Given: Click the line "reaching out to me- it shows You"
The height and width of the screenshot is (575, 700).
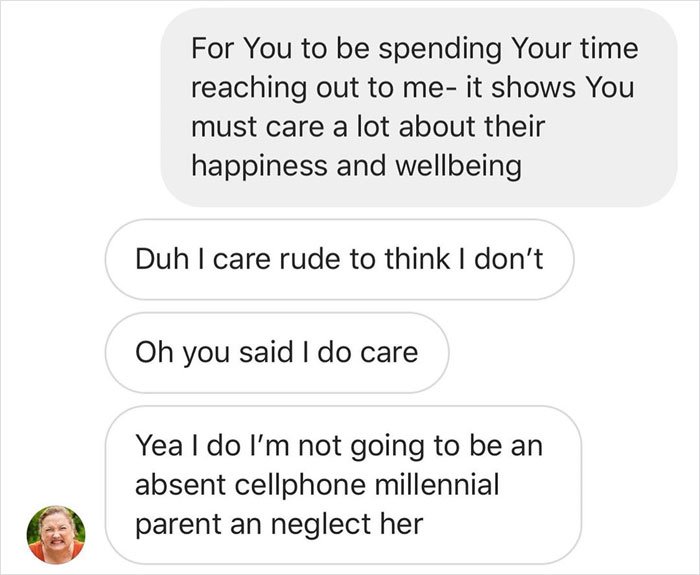Looking at the screenshot, I should pos(413,86).
